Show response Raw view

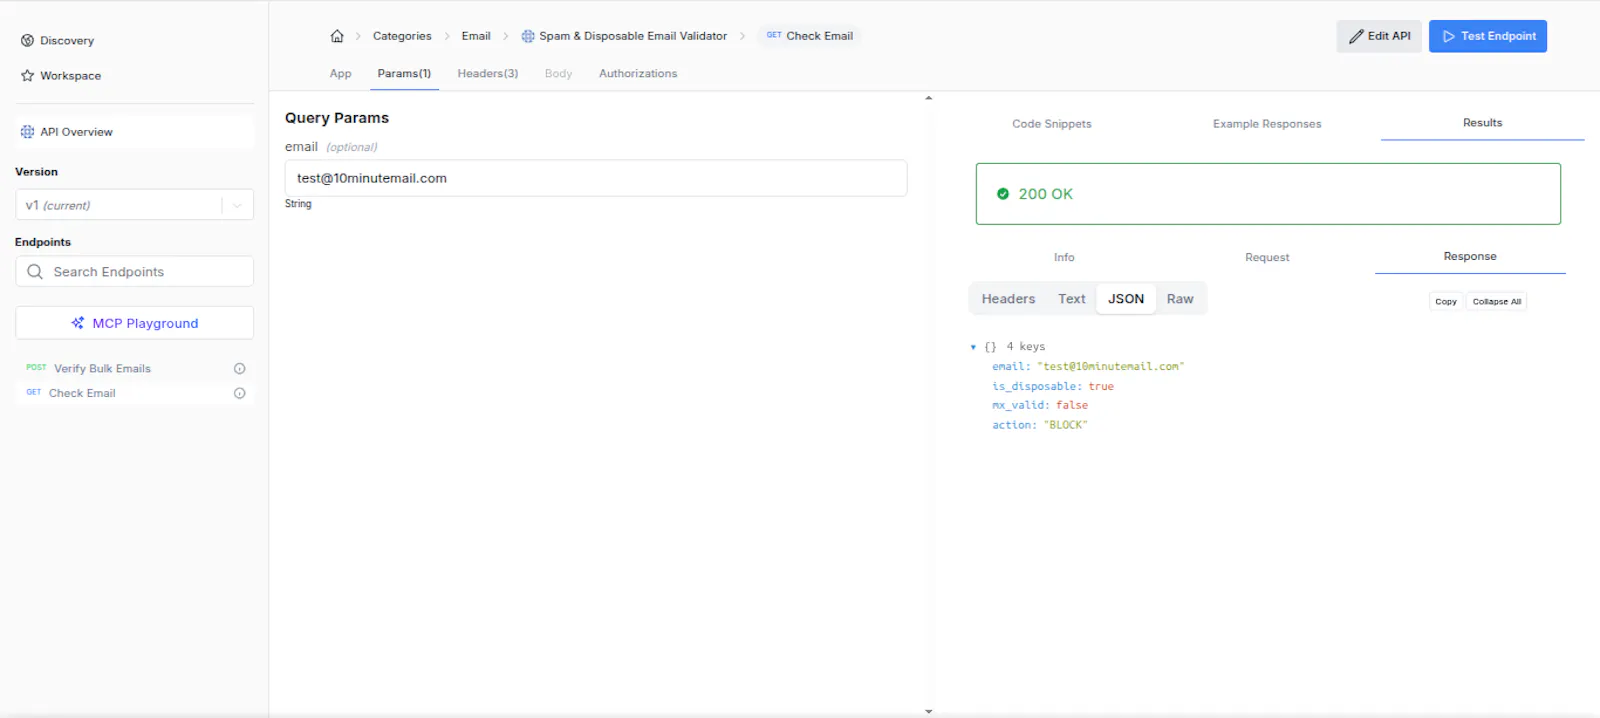(x=1180, y=299)
